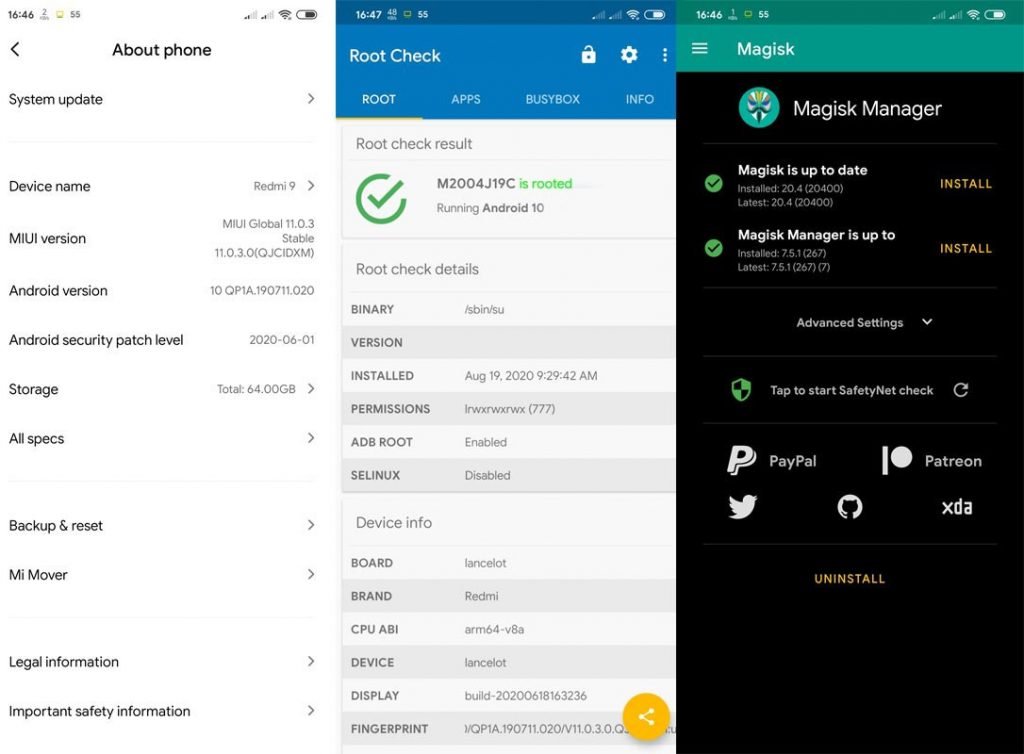Image resolution: width=1024 pixels, height=754 pixels.
Task: Tap the green SafetyNet shield icon
Action: [741, 390]
